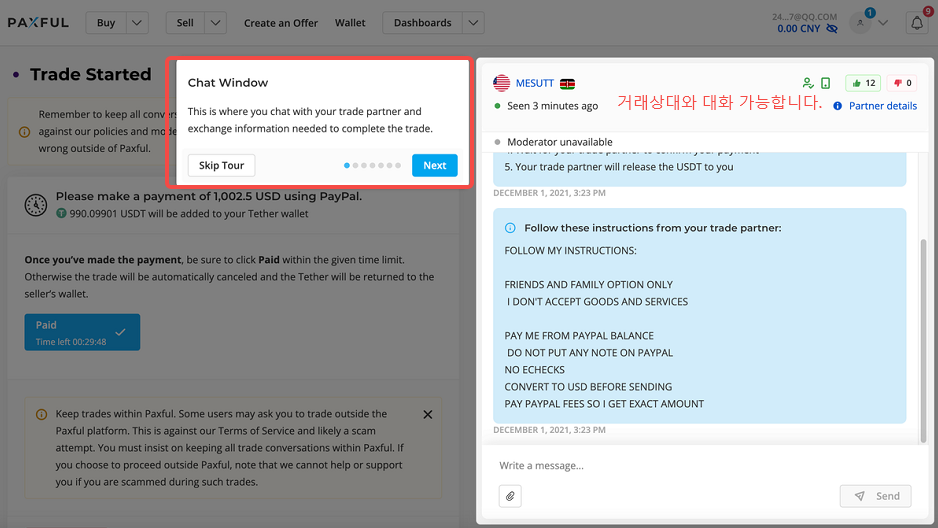This screenshot has height=528, width=938.
Task: Click the phone verified icon
Action: point(826,84)
